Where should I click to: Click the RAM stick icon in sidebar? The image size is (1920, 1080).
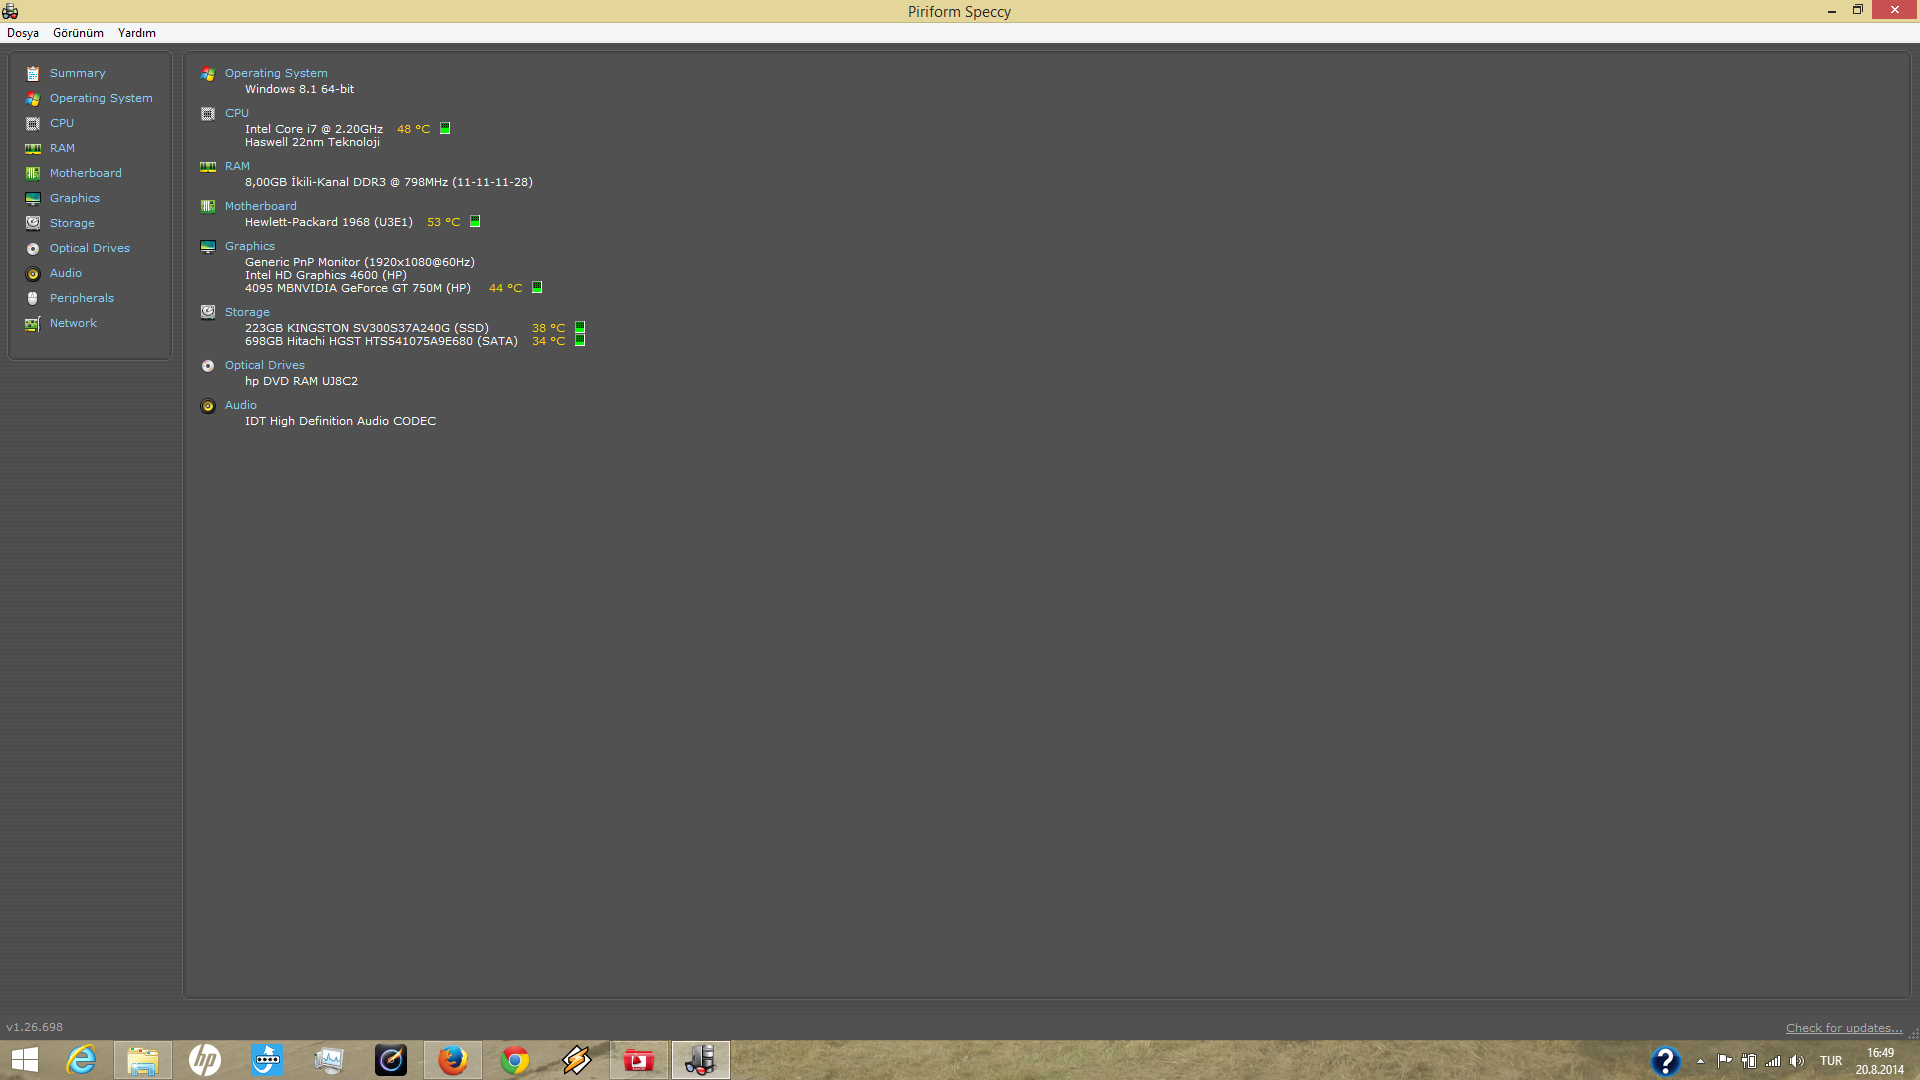pos(33,148)
